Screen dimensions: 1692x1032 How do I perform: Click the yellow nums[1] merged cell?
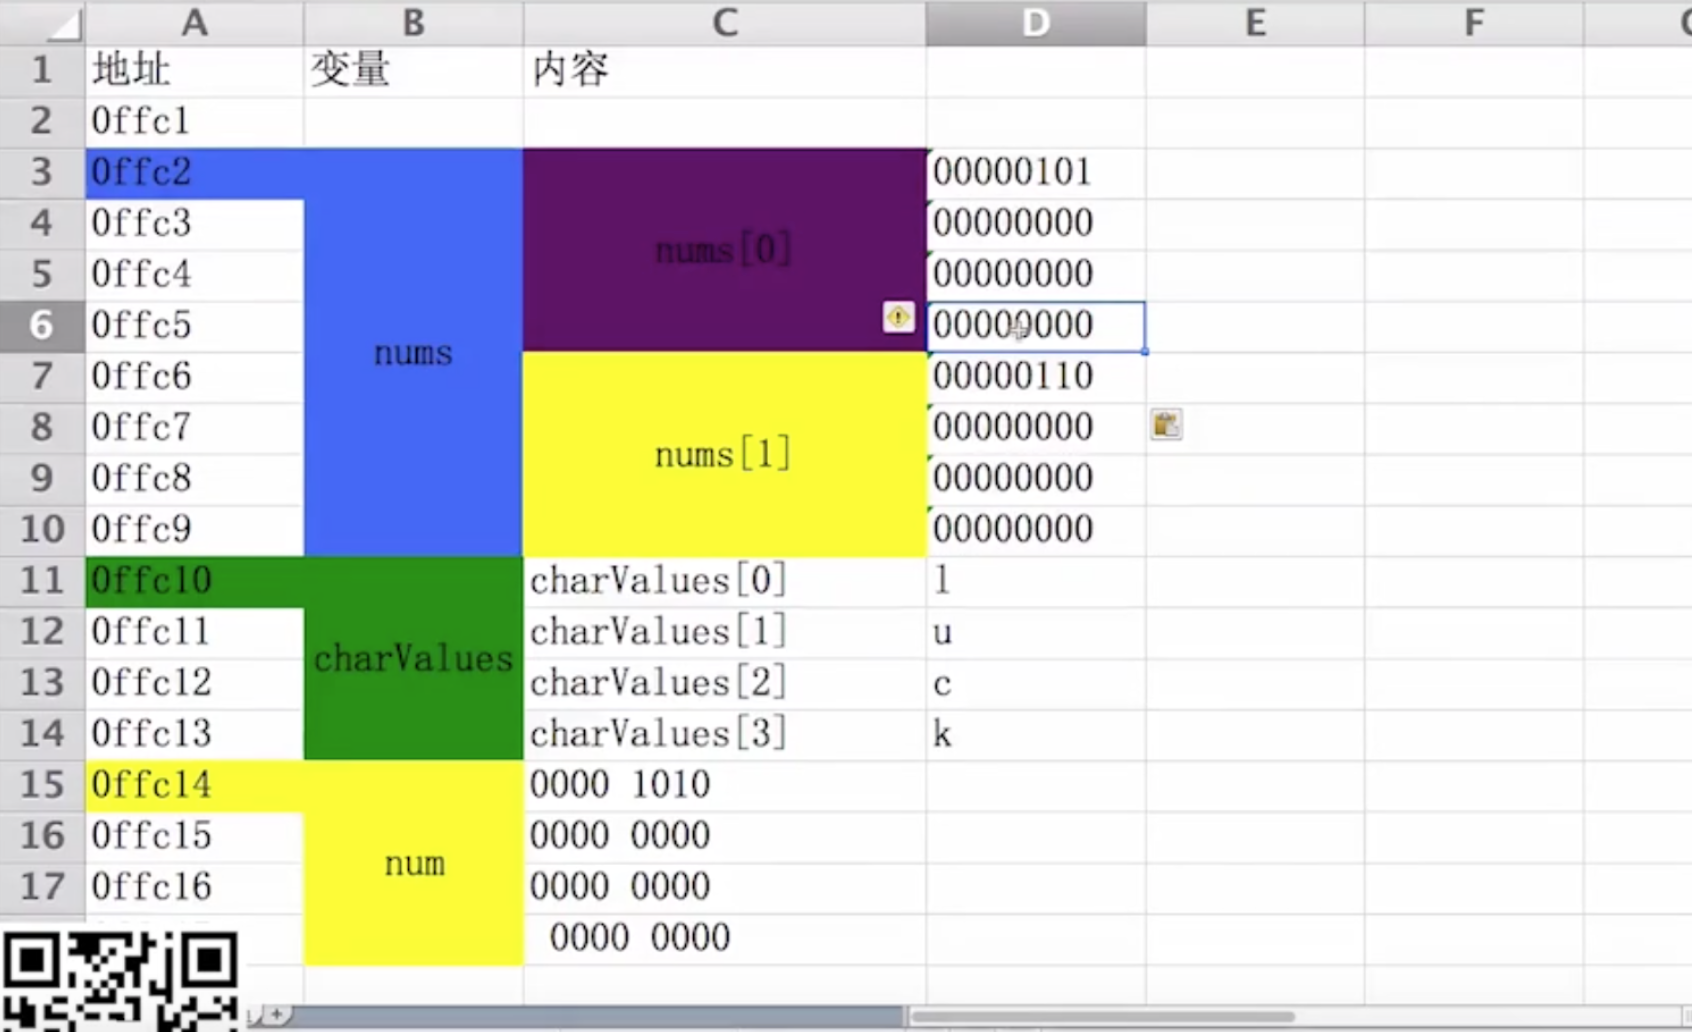coord(725,455)
